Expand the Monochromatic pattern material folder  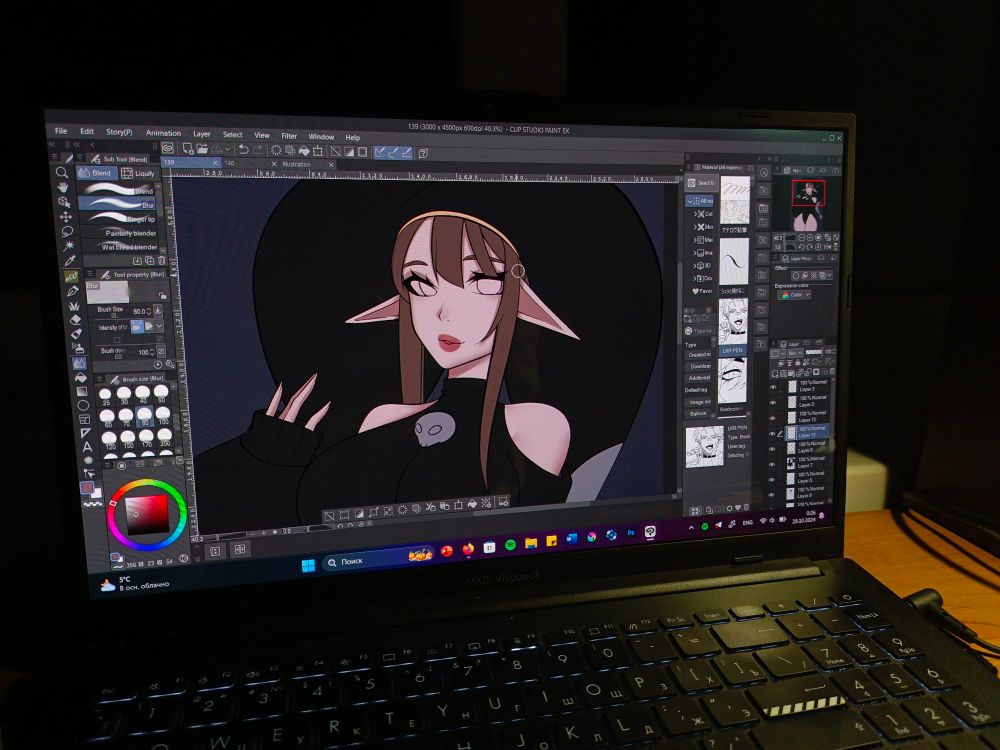[695, 226]
